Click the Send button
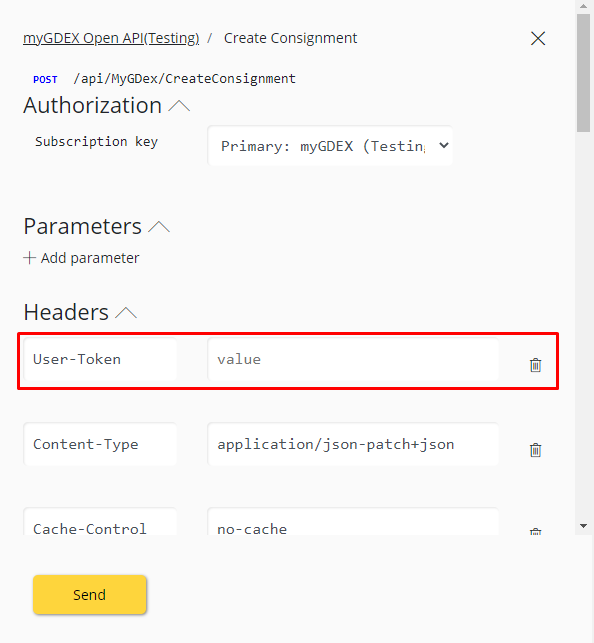The width and height of the screenshot is (594, 643). (90, 594)
